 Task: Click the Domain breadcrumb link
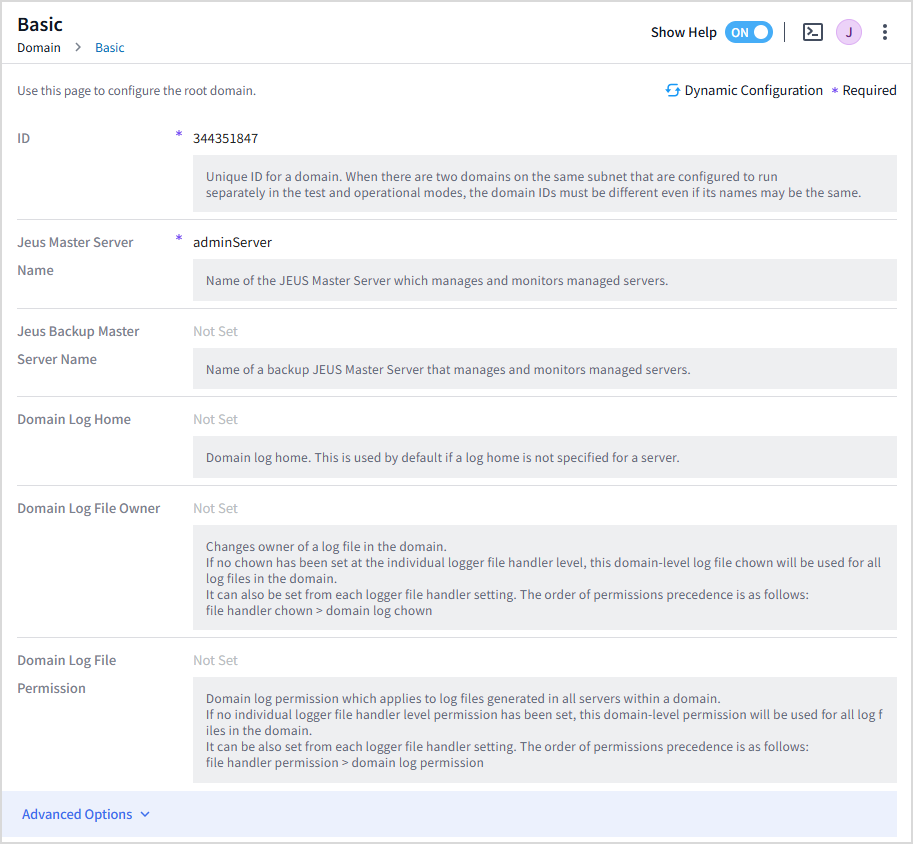tap(38, 48)
